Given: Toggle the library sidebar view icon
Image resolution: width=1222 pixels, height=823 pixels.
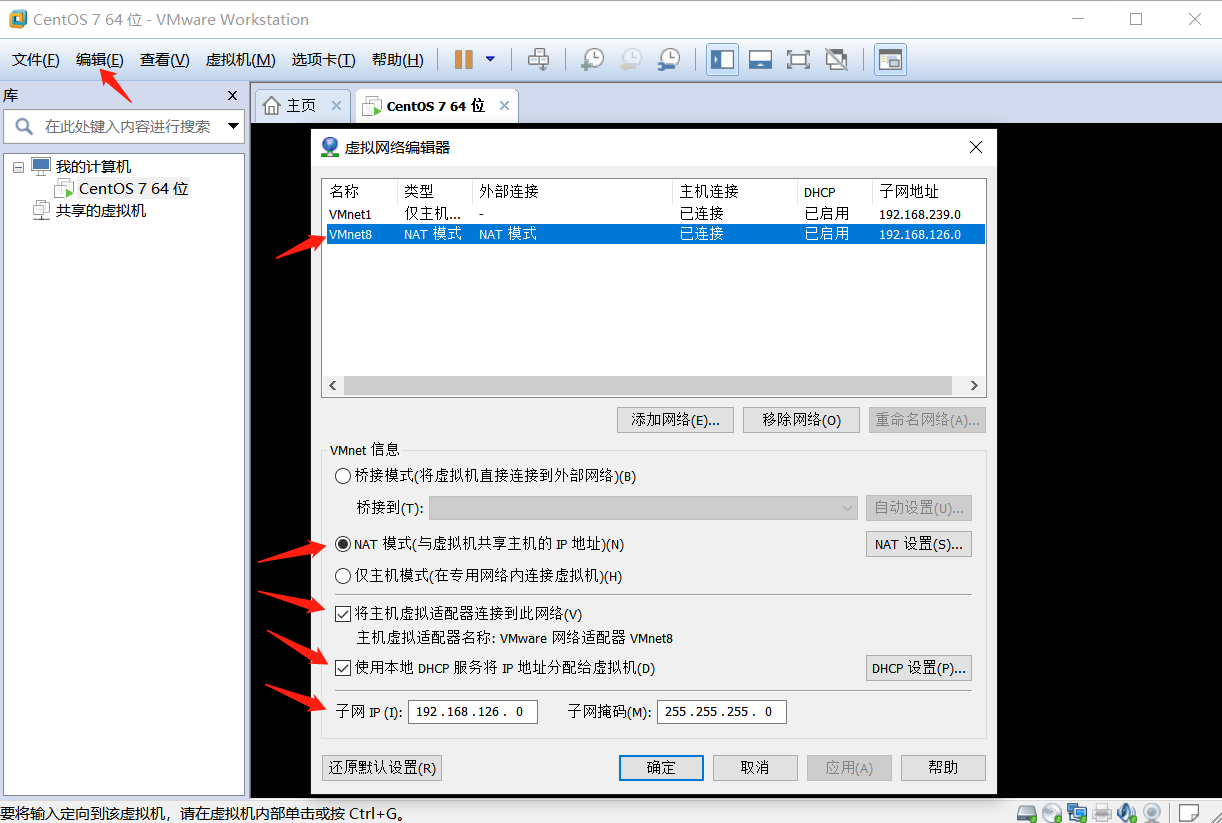Looking at the screenshot, I should (722, 60).
